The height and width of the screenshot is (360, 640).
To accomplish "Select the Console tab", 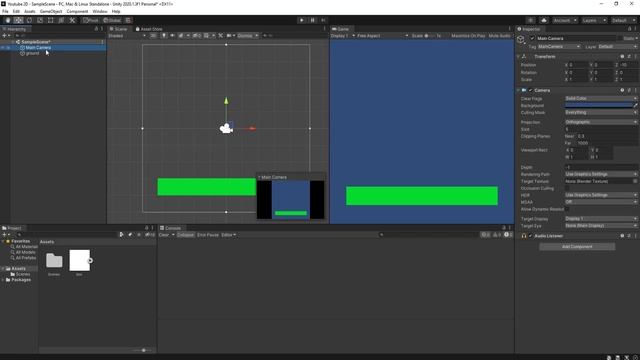I will (x=170, y=228).
